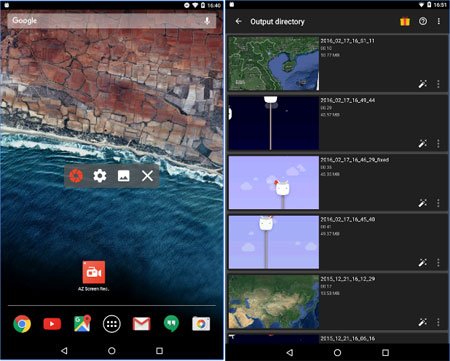Tap Home on the right phone's navigation bar
Image resolution: width=450 pixels, height=361 pixels.
(337, 352)
